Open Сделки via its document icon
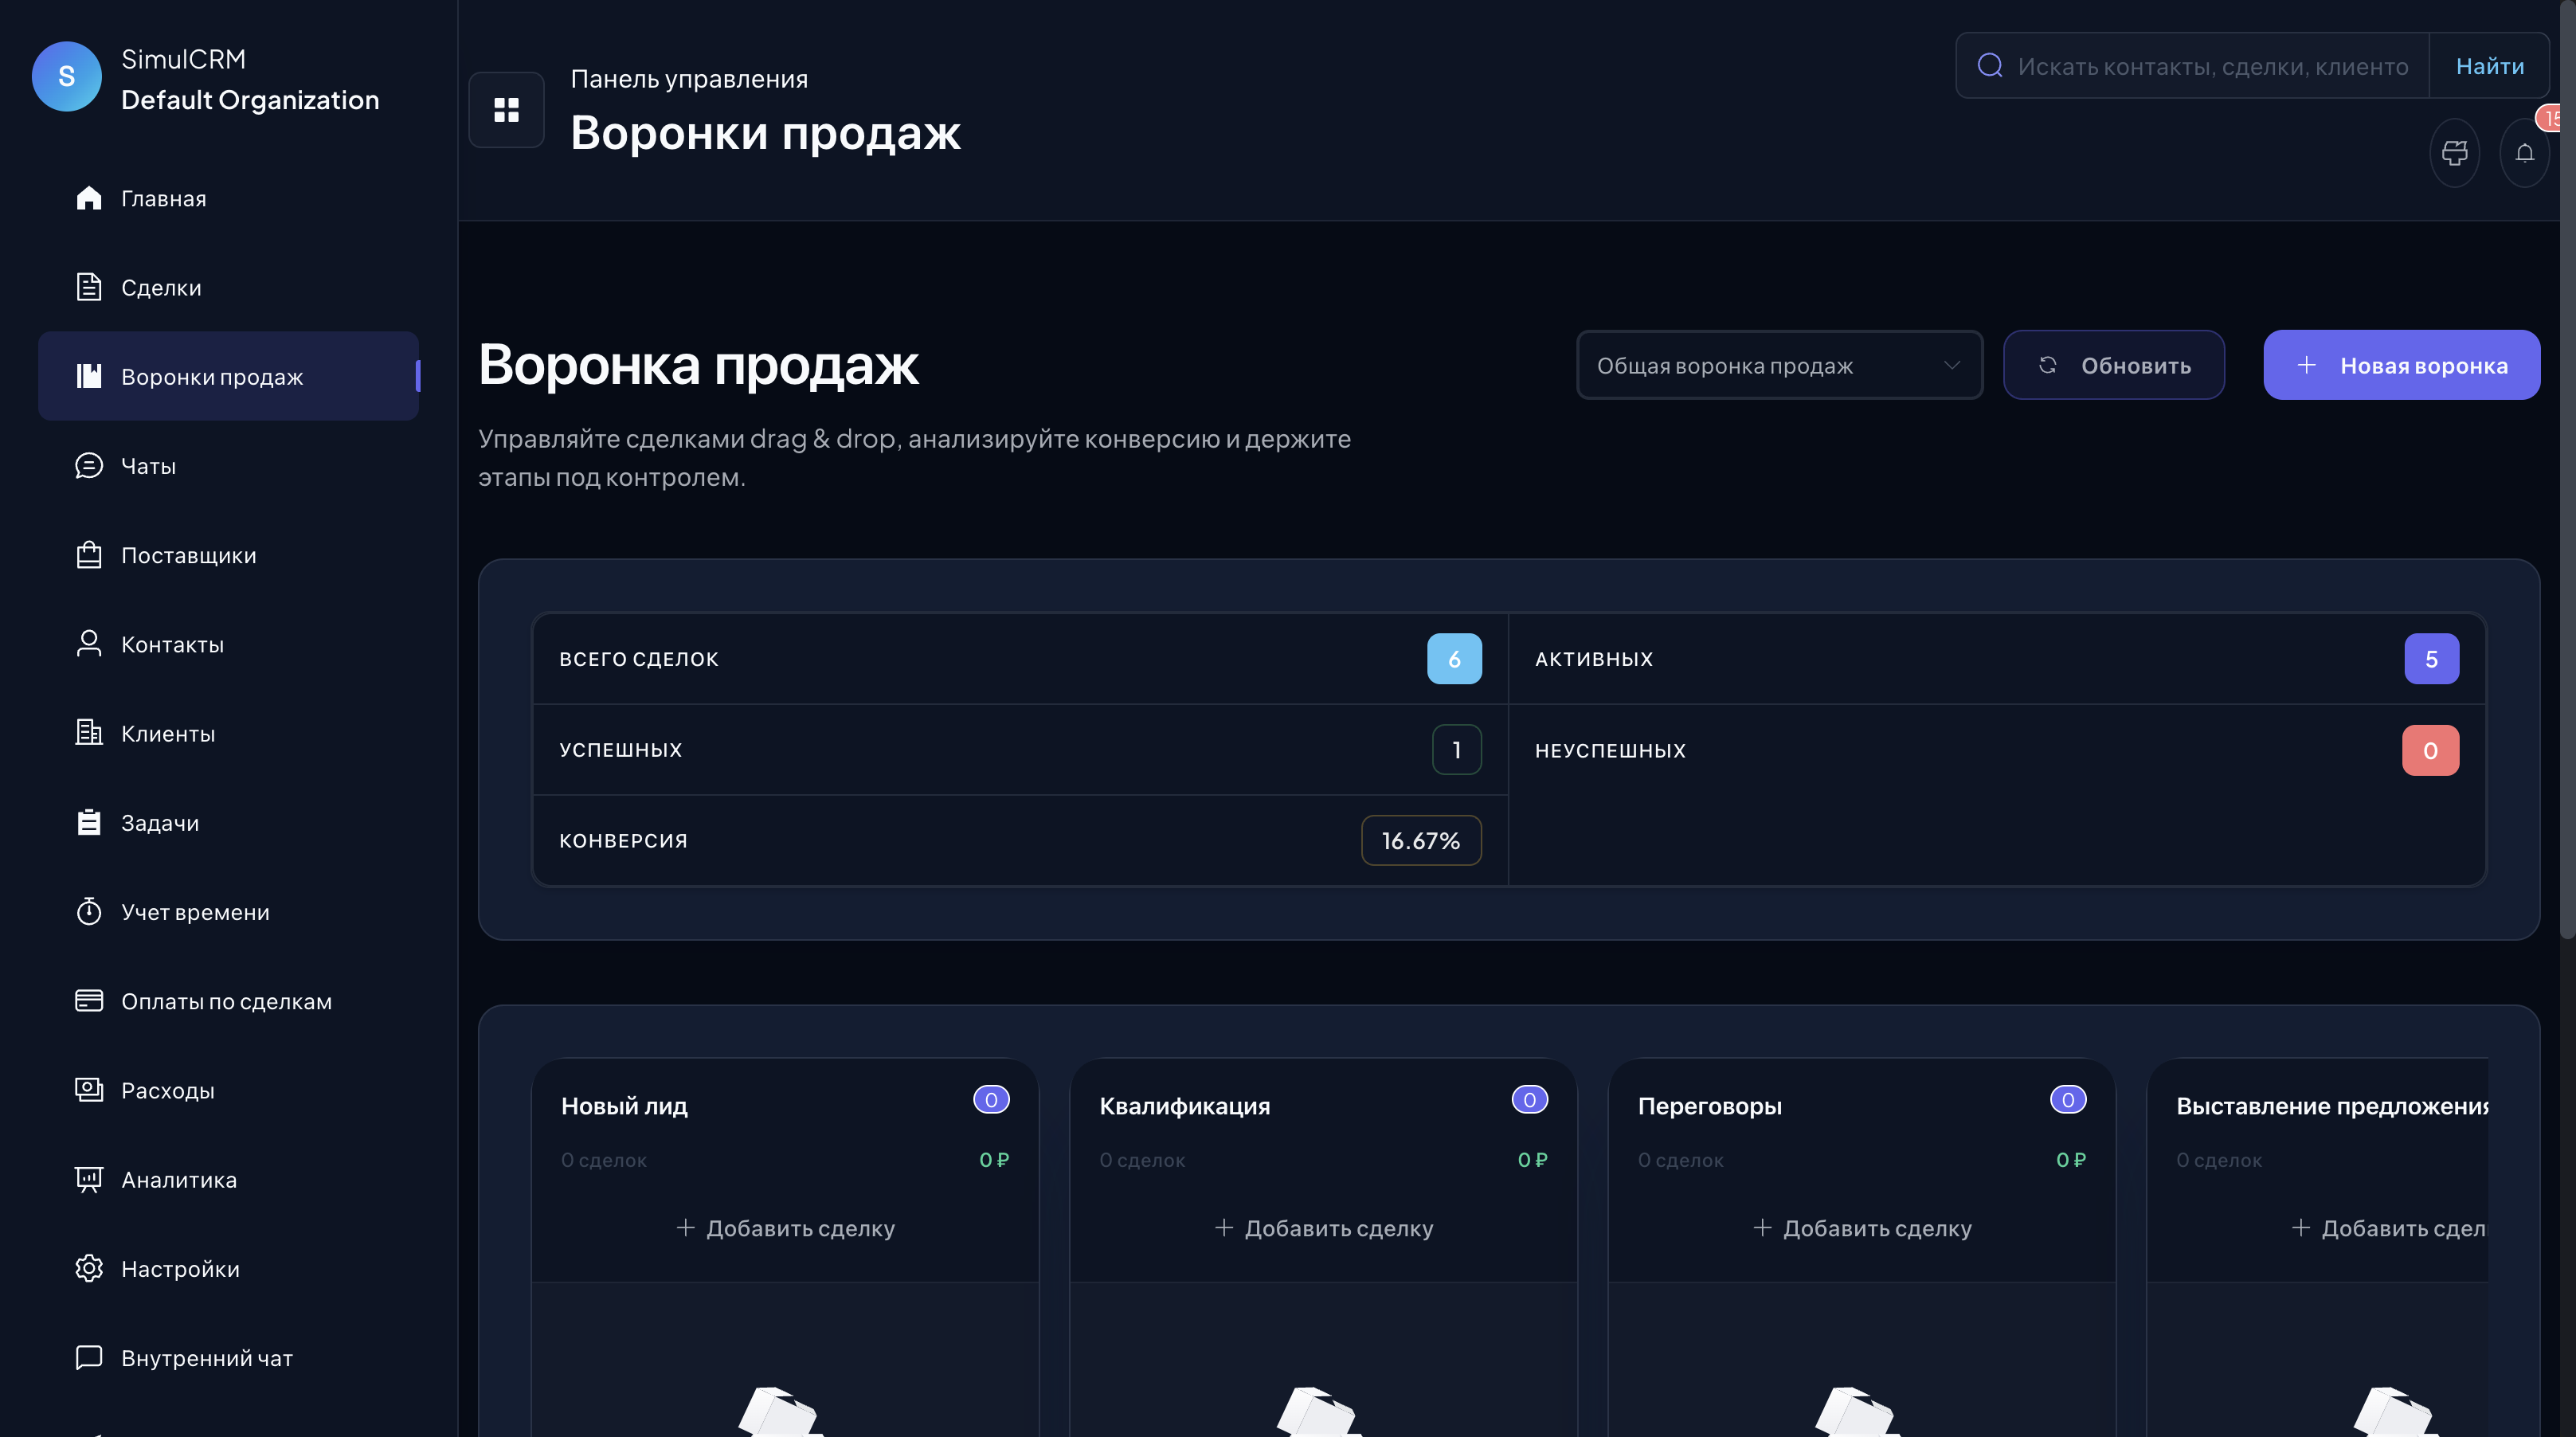This screenshot has width=2576, height=1437. [89, 287]
